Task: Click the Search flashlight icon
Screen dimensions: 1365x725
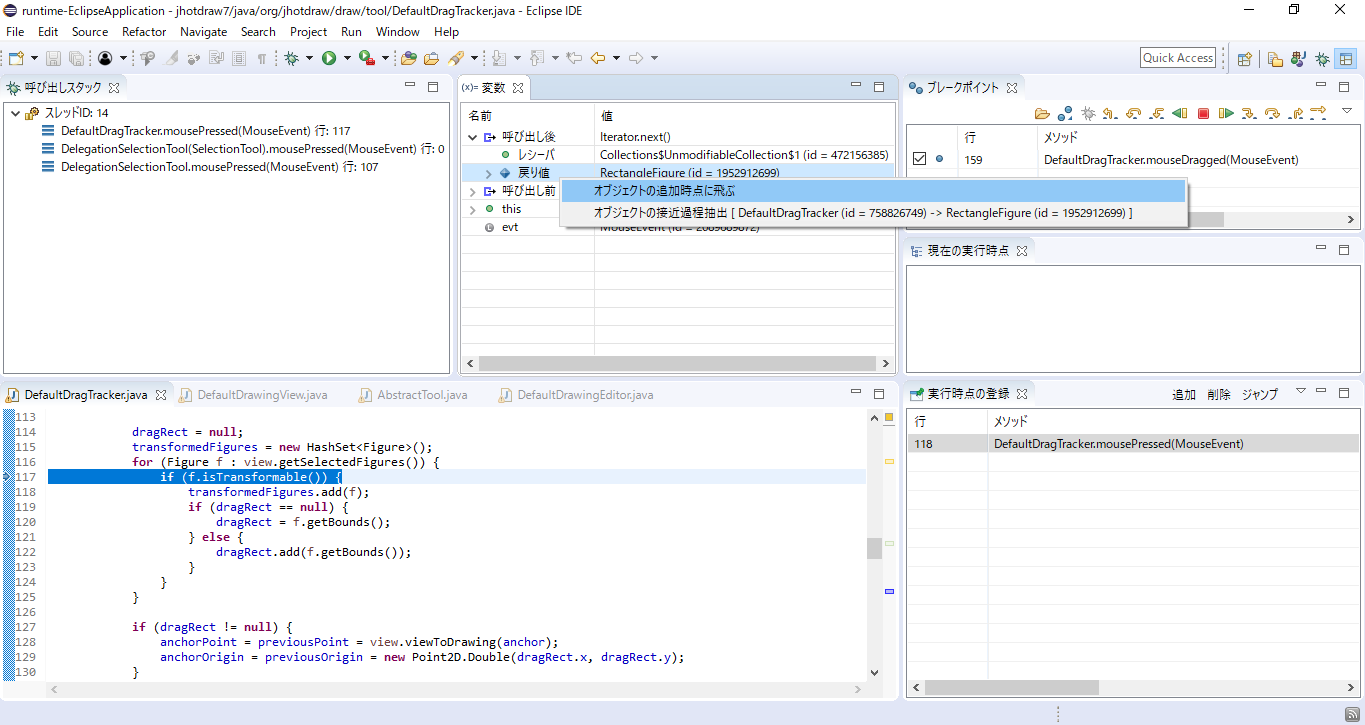Action: click(x=458, y=58)
